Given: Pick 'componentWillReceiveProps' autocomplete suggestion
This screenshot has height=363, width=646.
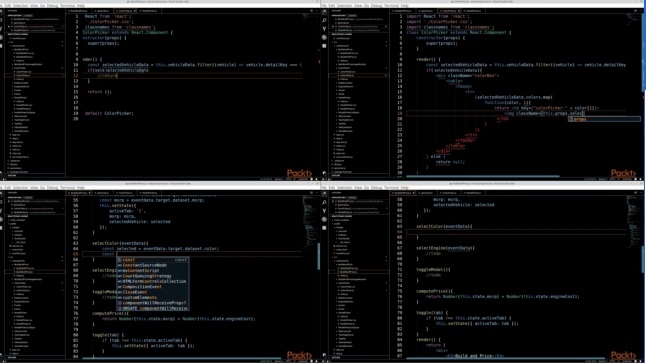Looking at the screenshot, I should pyautogui.click(x=153, y=303).
